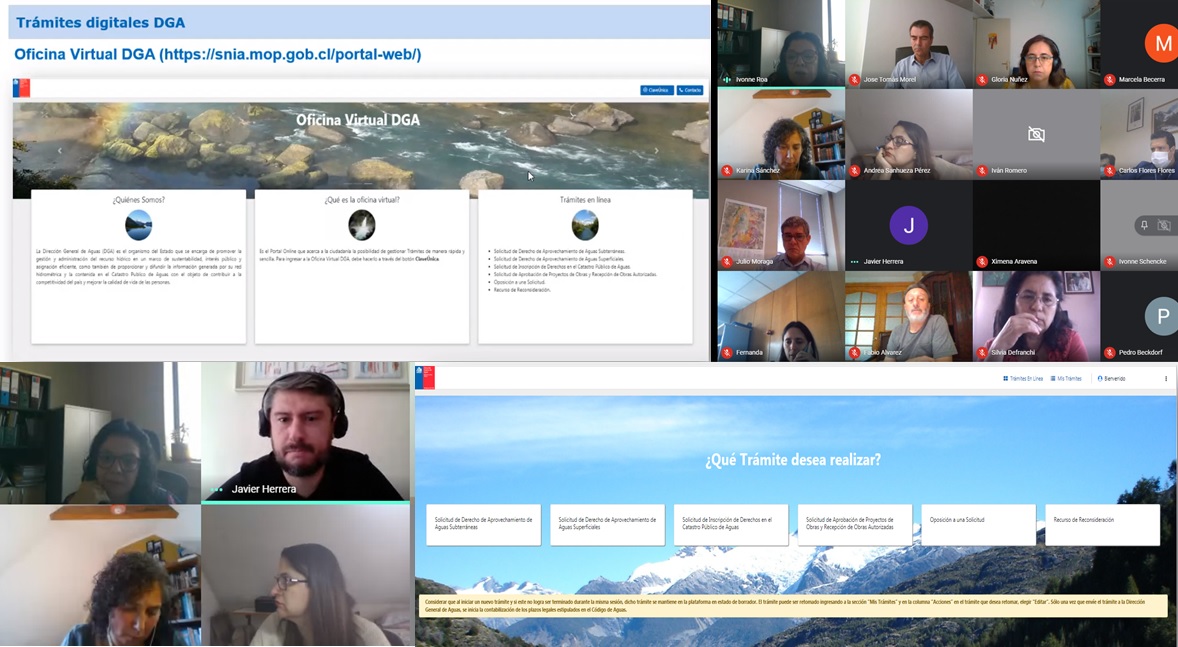
Task: Choose the Aguas Superficiales solicitud card
Action: [607, 525]
